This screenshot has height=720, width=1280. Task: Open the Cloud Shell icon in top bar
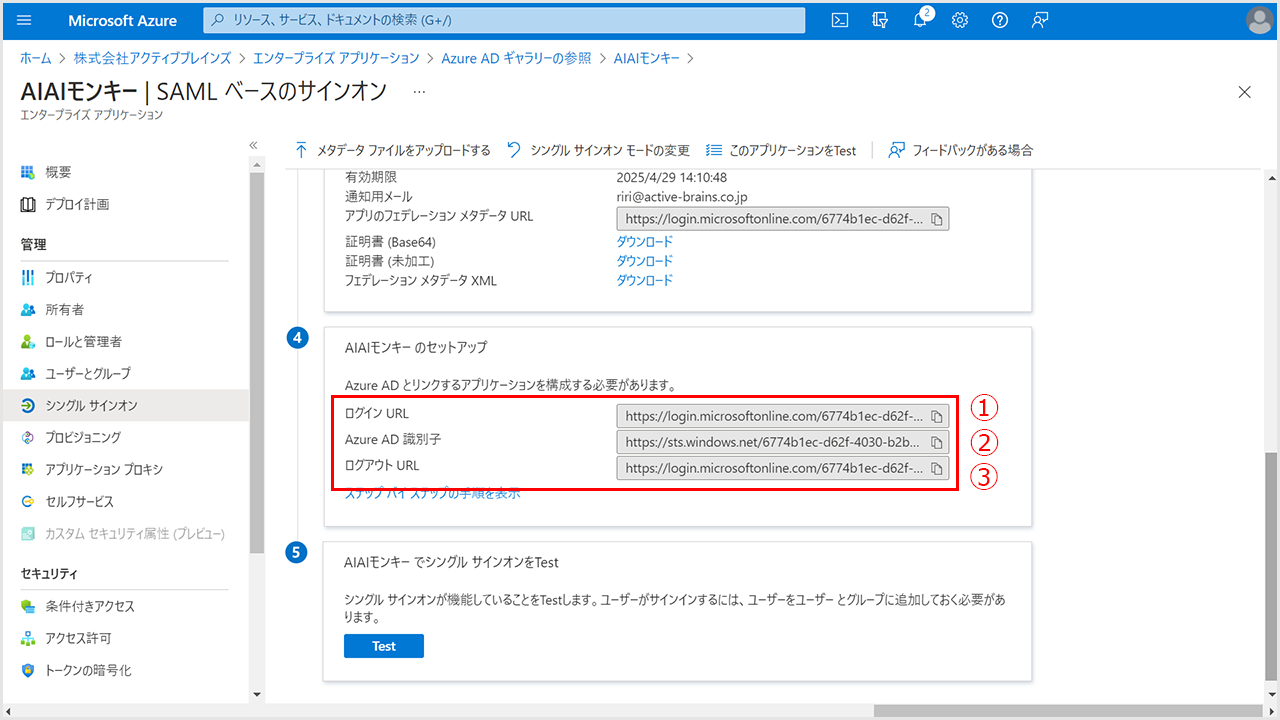[841, 20]
